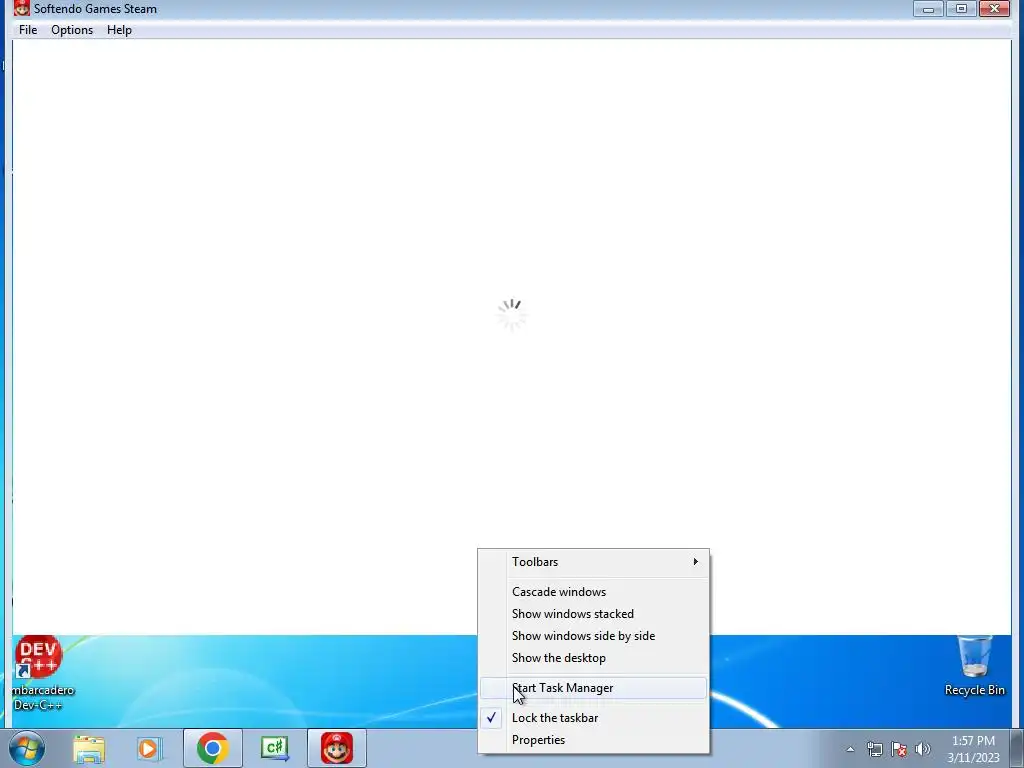Open Windows Explorer from taskbar
The width and height of the screenshot is (1024, 768).
coord(89,748)
